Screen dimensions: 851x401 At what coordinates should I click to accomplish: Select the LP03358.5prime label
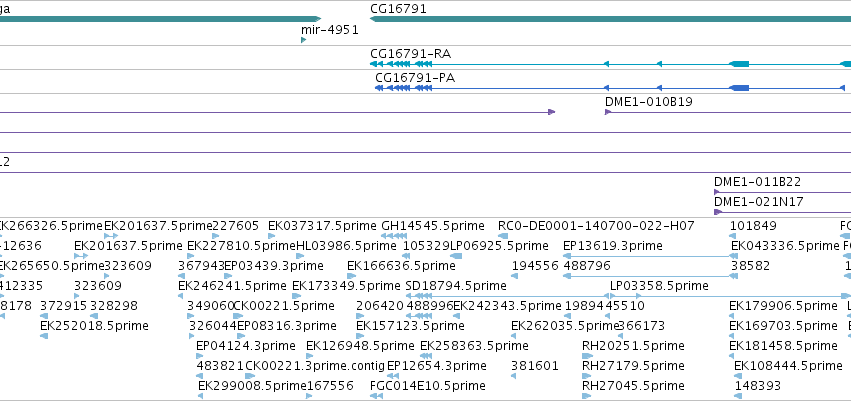click(659, 285)
